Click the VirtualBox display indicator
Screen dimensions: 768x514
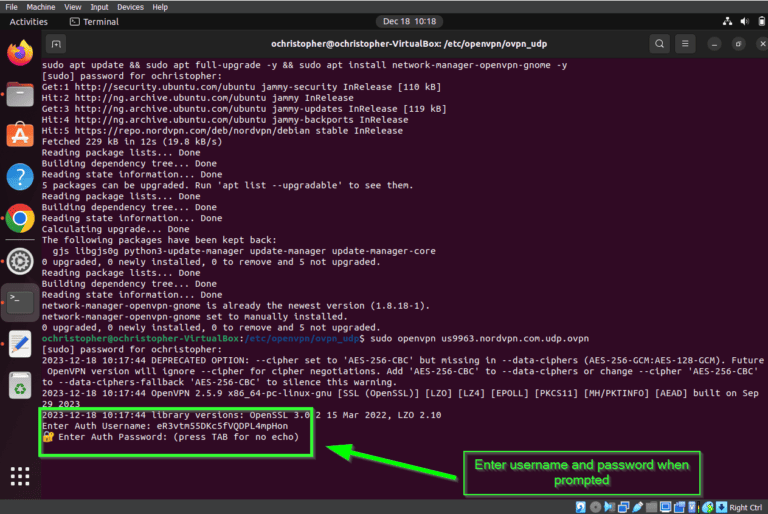tap(665, 507)
